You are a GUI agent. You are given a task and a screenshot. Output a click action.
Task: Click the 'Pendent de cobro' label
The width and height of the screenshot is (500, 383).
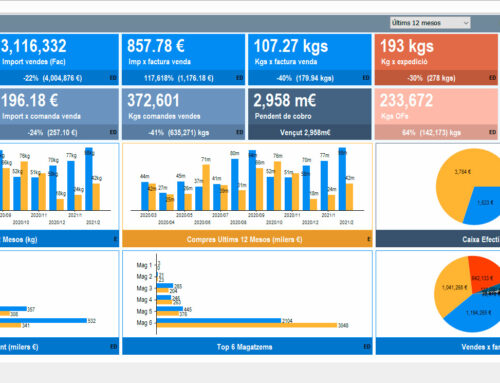click(283, 116)
